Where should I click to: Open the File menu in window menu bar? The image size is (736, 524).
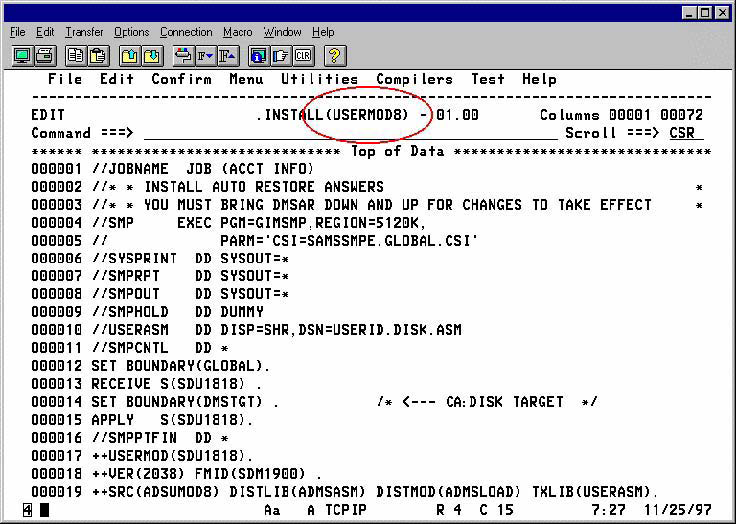[x=17, y=32]
